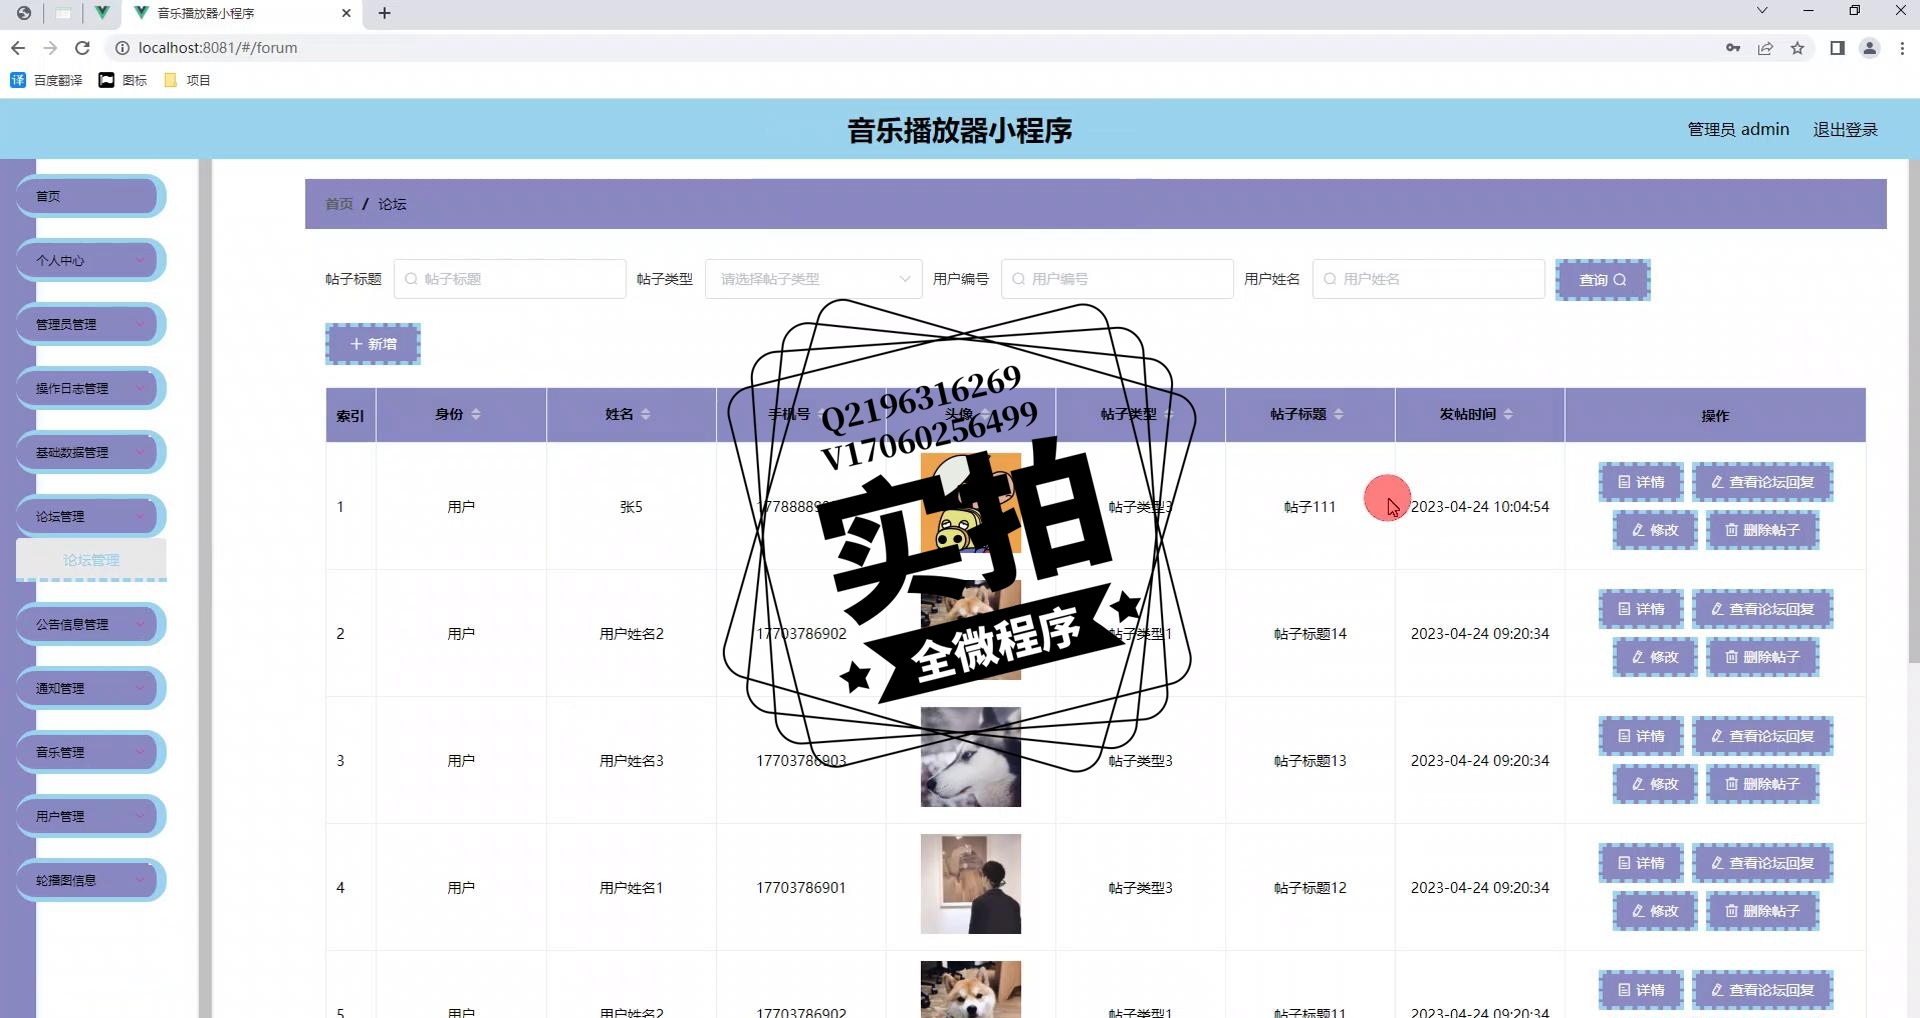Click 修改 for post 帖子标题14
This screenshot has height=1018, width=1920.
(1655, 657)
